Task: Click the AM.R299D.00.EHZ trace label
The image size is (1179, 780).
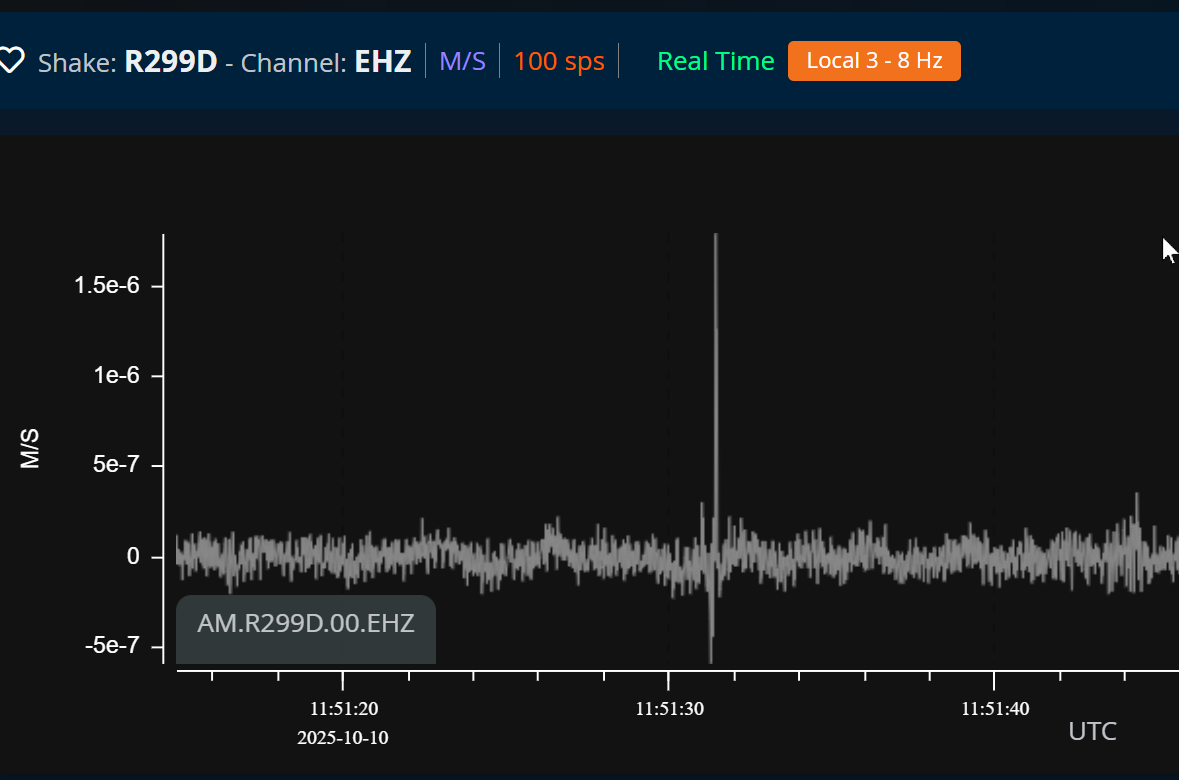Action: (306, 624)
